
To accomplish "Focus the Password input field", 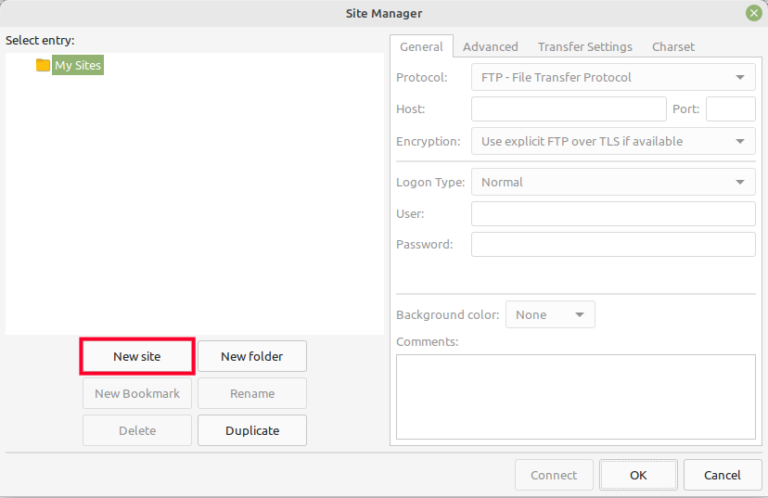I will pos(613,244).
